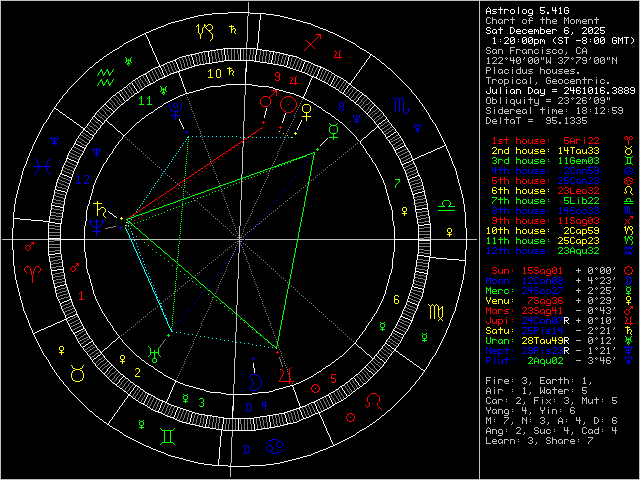This screenshot has height=480, width=640.
Task: Click the 'Obliquity = 23°26'09"' line
Action: click(x=548, y=101)
